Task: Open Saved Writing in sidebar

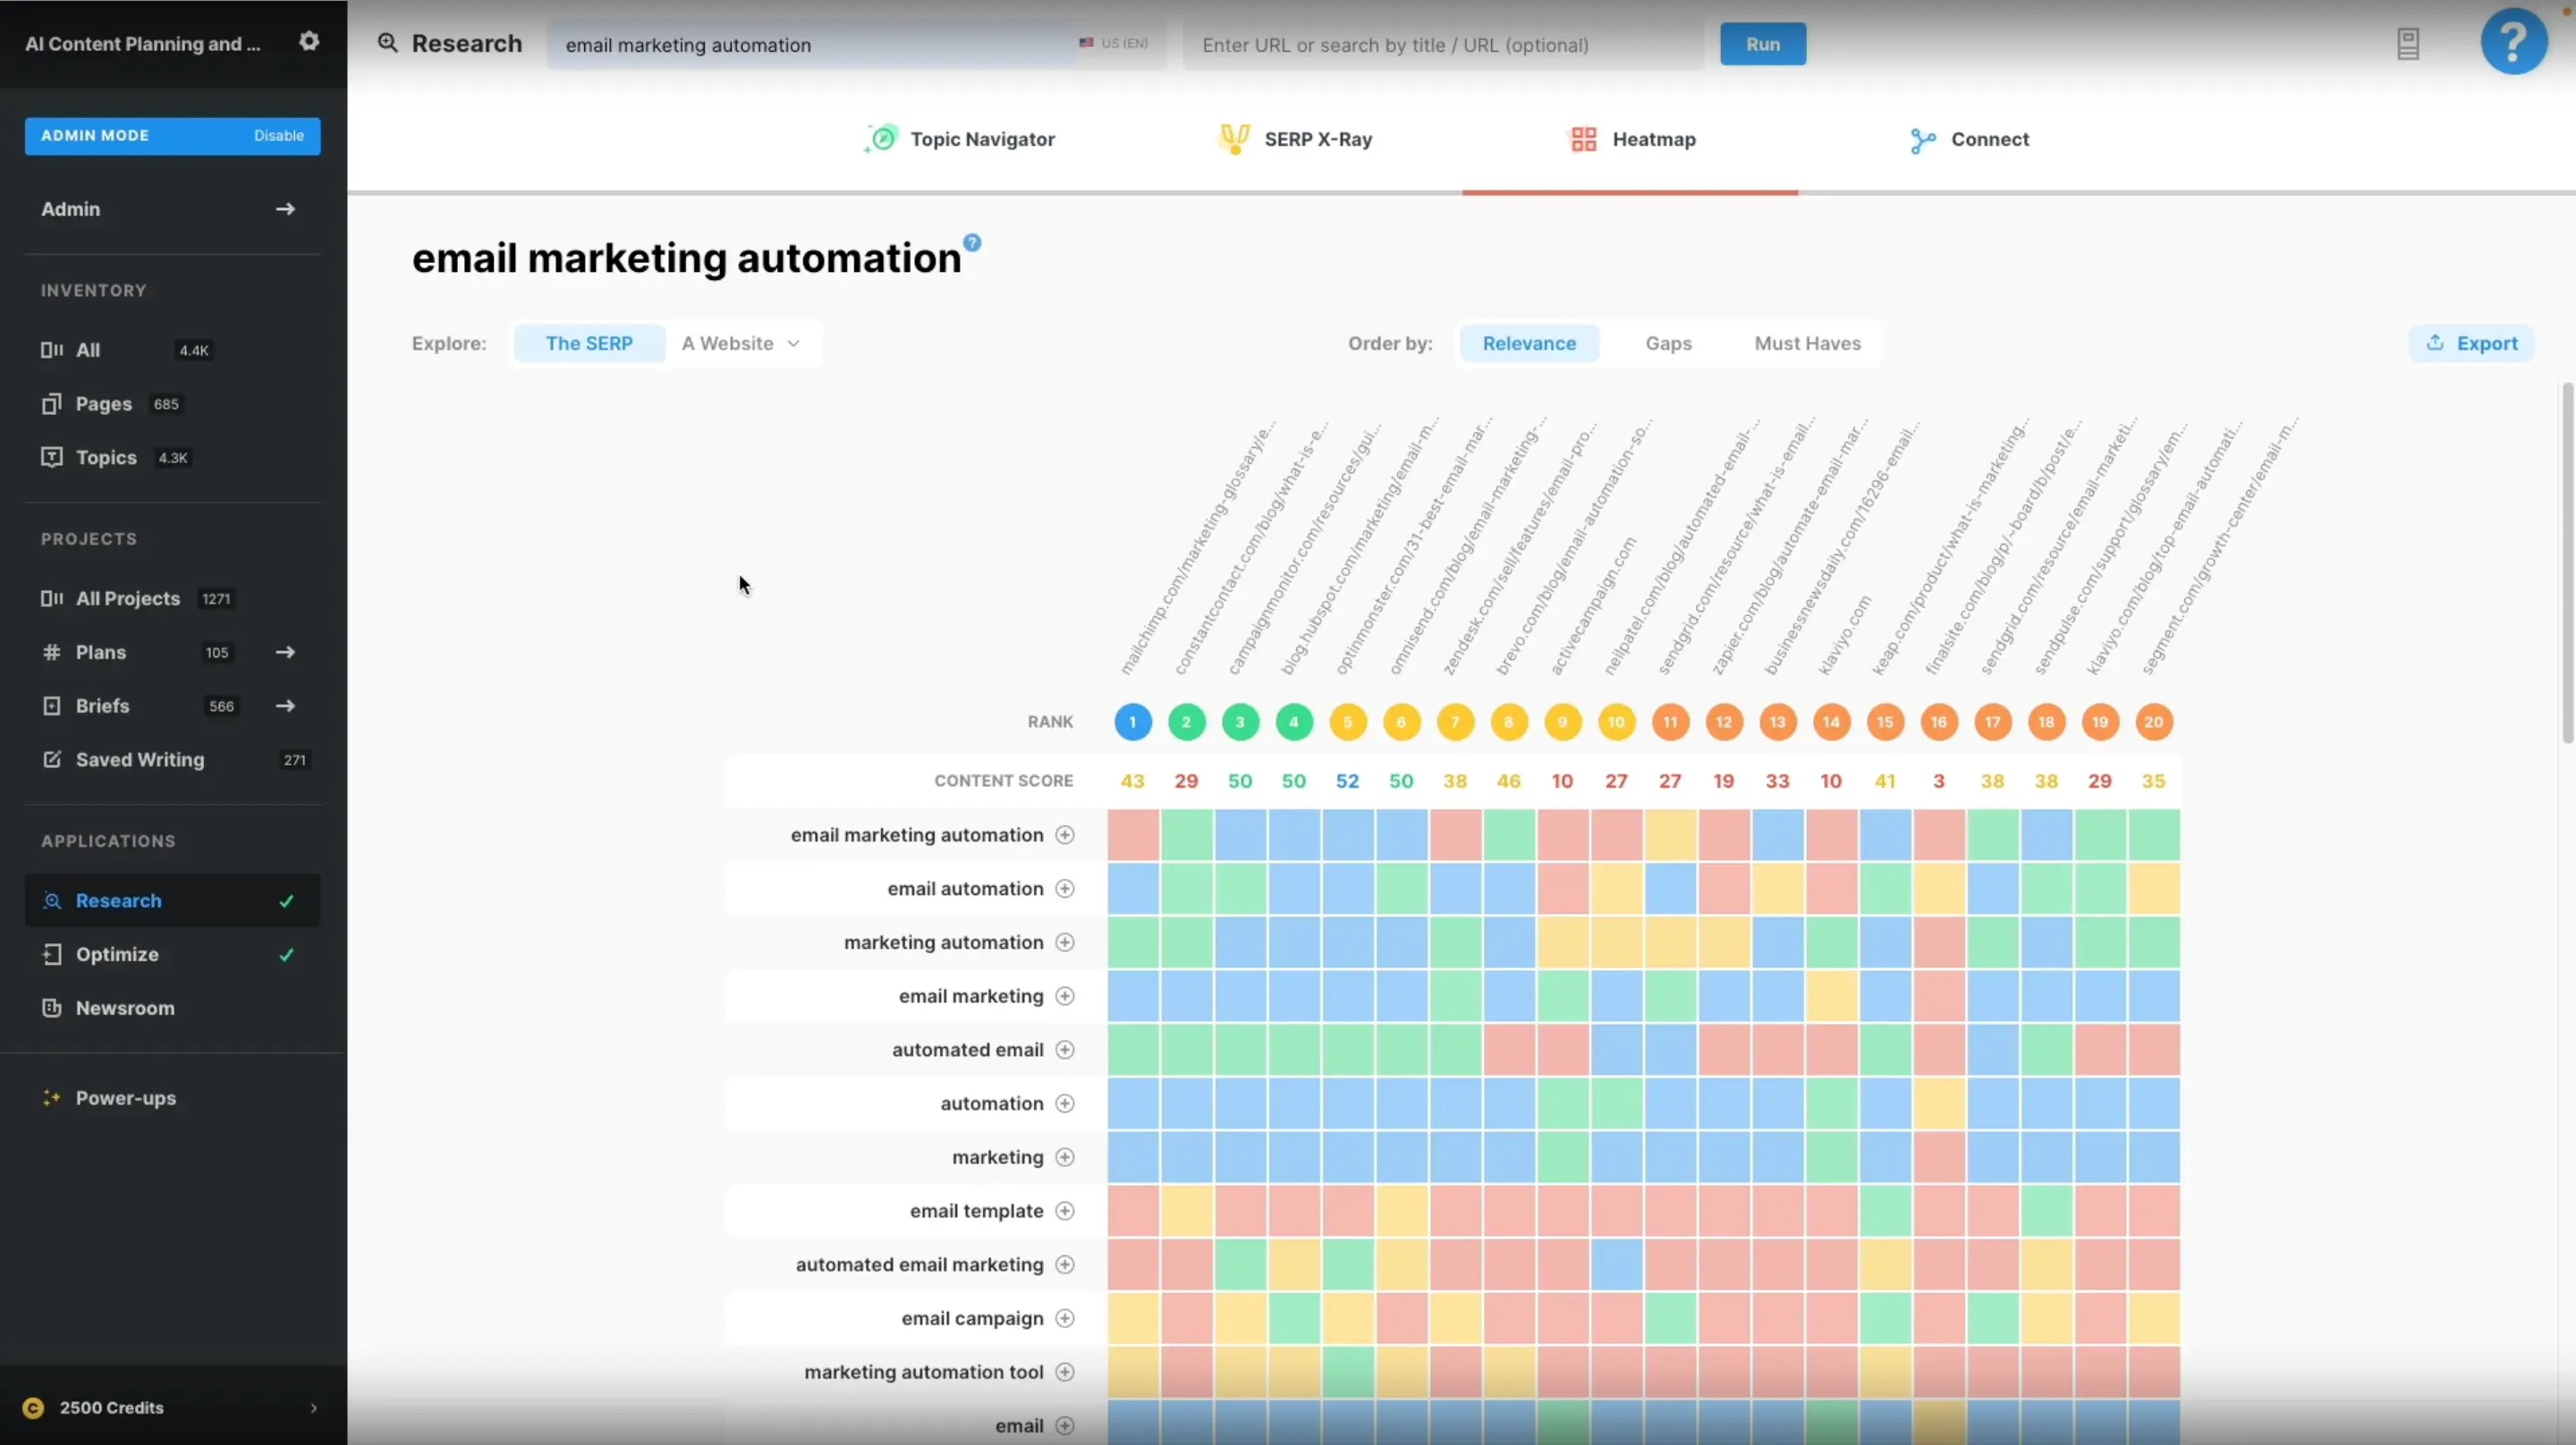Action: coord(139,760)
